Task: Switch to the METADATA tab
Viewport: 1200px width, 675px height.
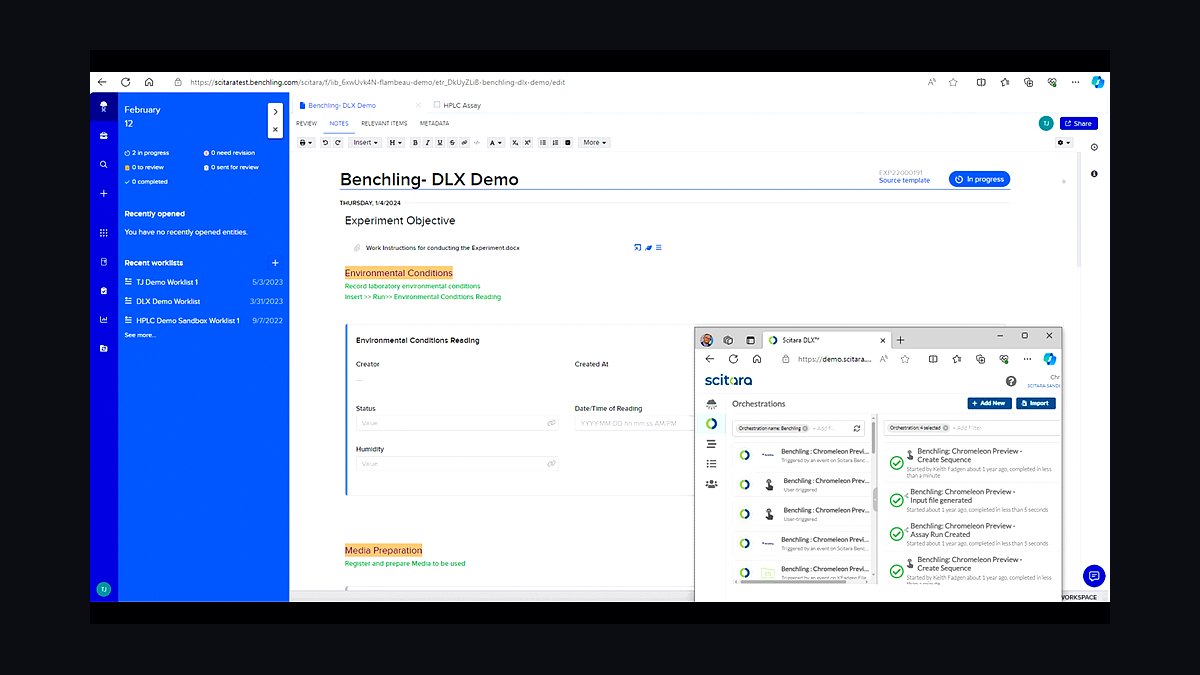Action: [x=434, y=124]
